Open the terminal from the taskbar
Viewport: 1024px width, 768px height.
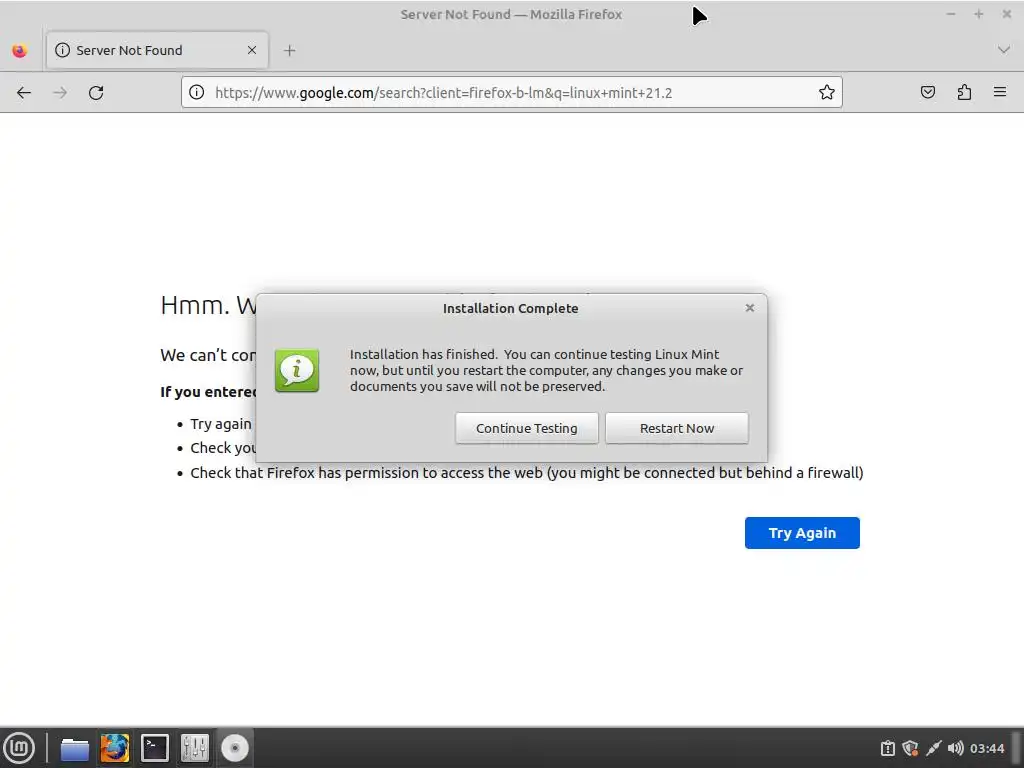coord(155,748)
